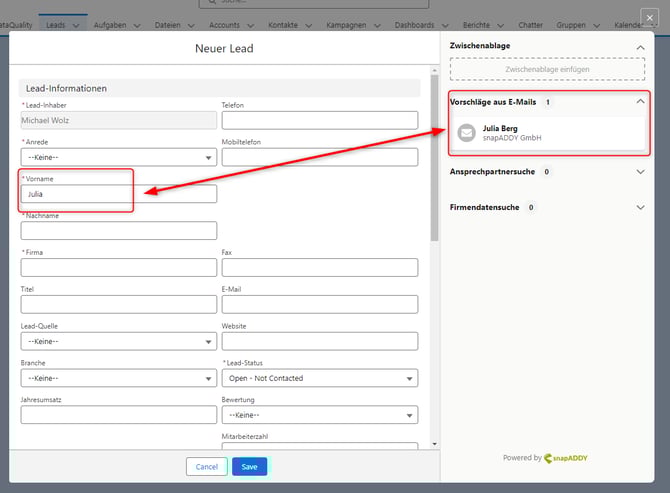Screen dimensions: 670x493
Task: Expand the Firmendatensuche section
Action: click(x=640, y=207)
